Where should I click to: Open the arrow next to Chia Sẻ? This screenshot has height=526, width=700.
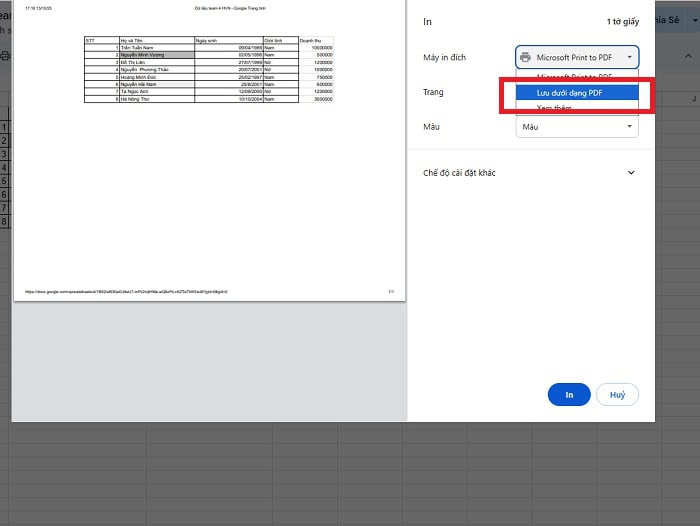pyautogui.click(x=694, y=20)
